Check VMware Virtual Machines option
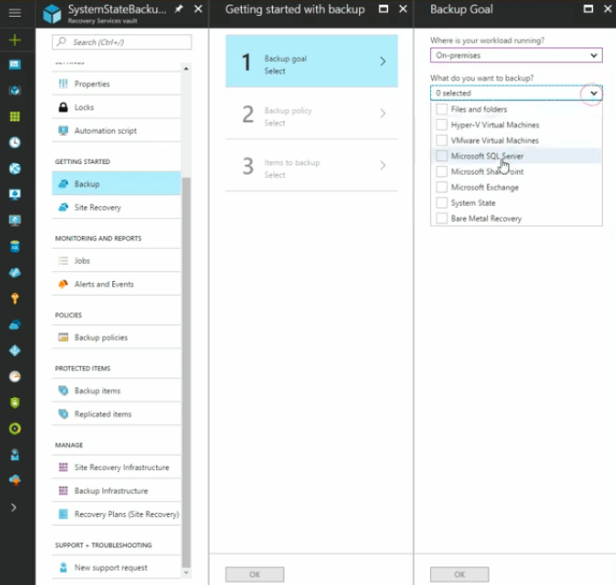The width and height of the screenshot is (616, 585). click(442, 140)
